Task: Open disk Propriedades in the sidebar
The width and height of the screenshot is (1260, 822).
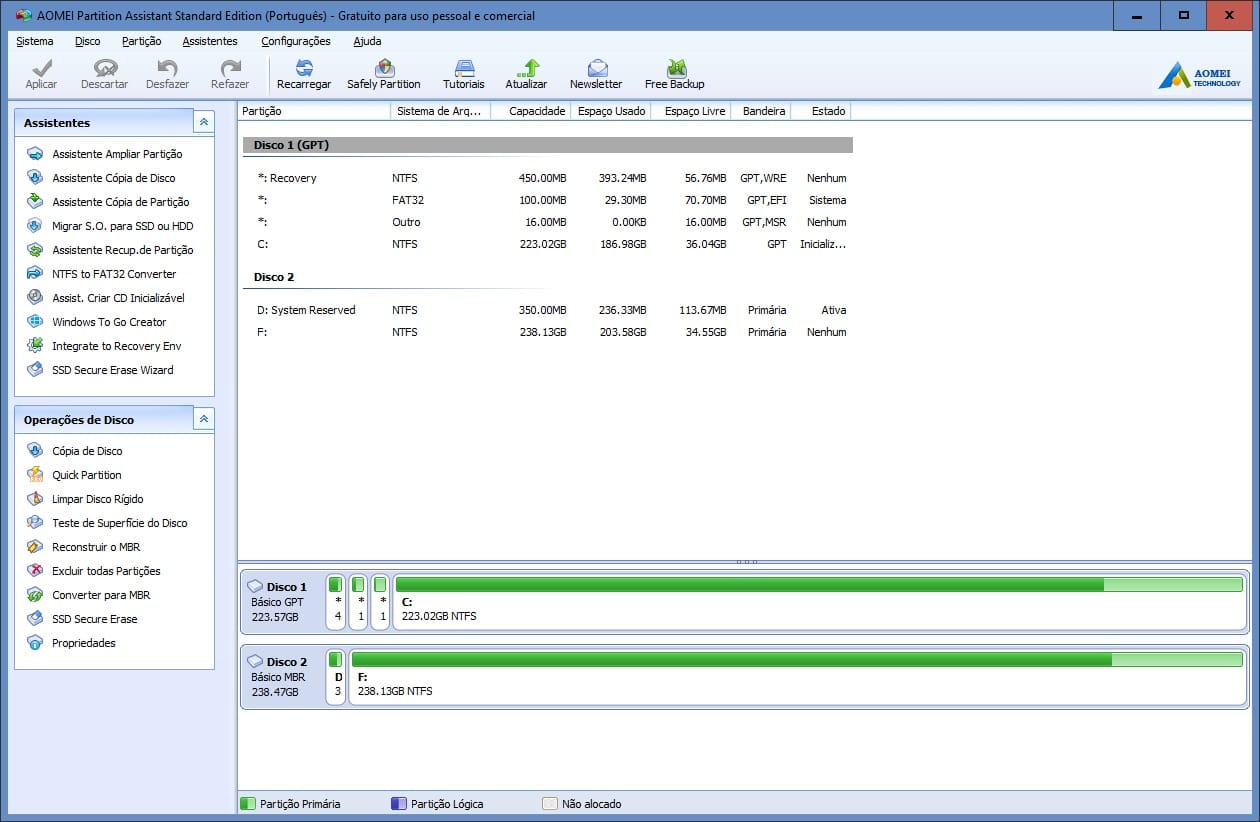Action: pos(84,643)
